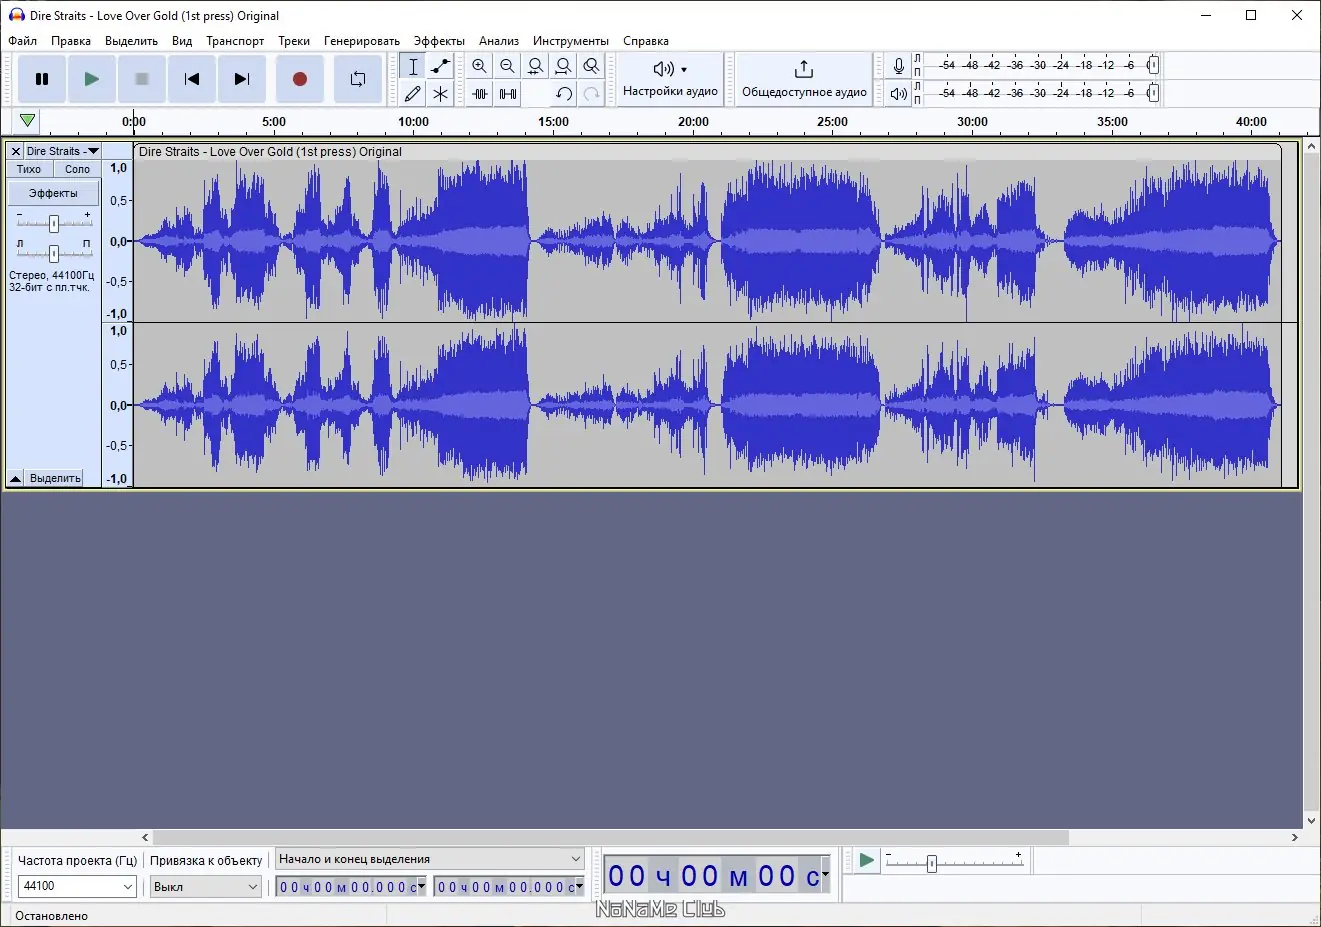Click the playback level slider handle

pyautogui.click(x=1153, y=93)
